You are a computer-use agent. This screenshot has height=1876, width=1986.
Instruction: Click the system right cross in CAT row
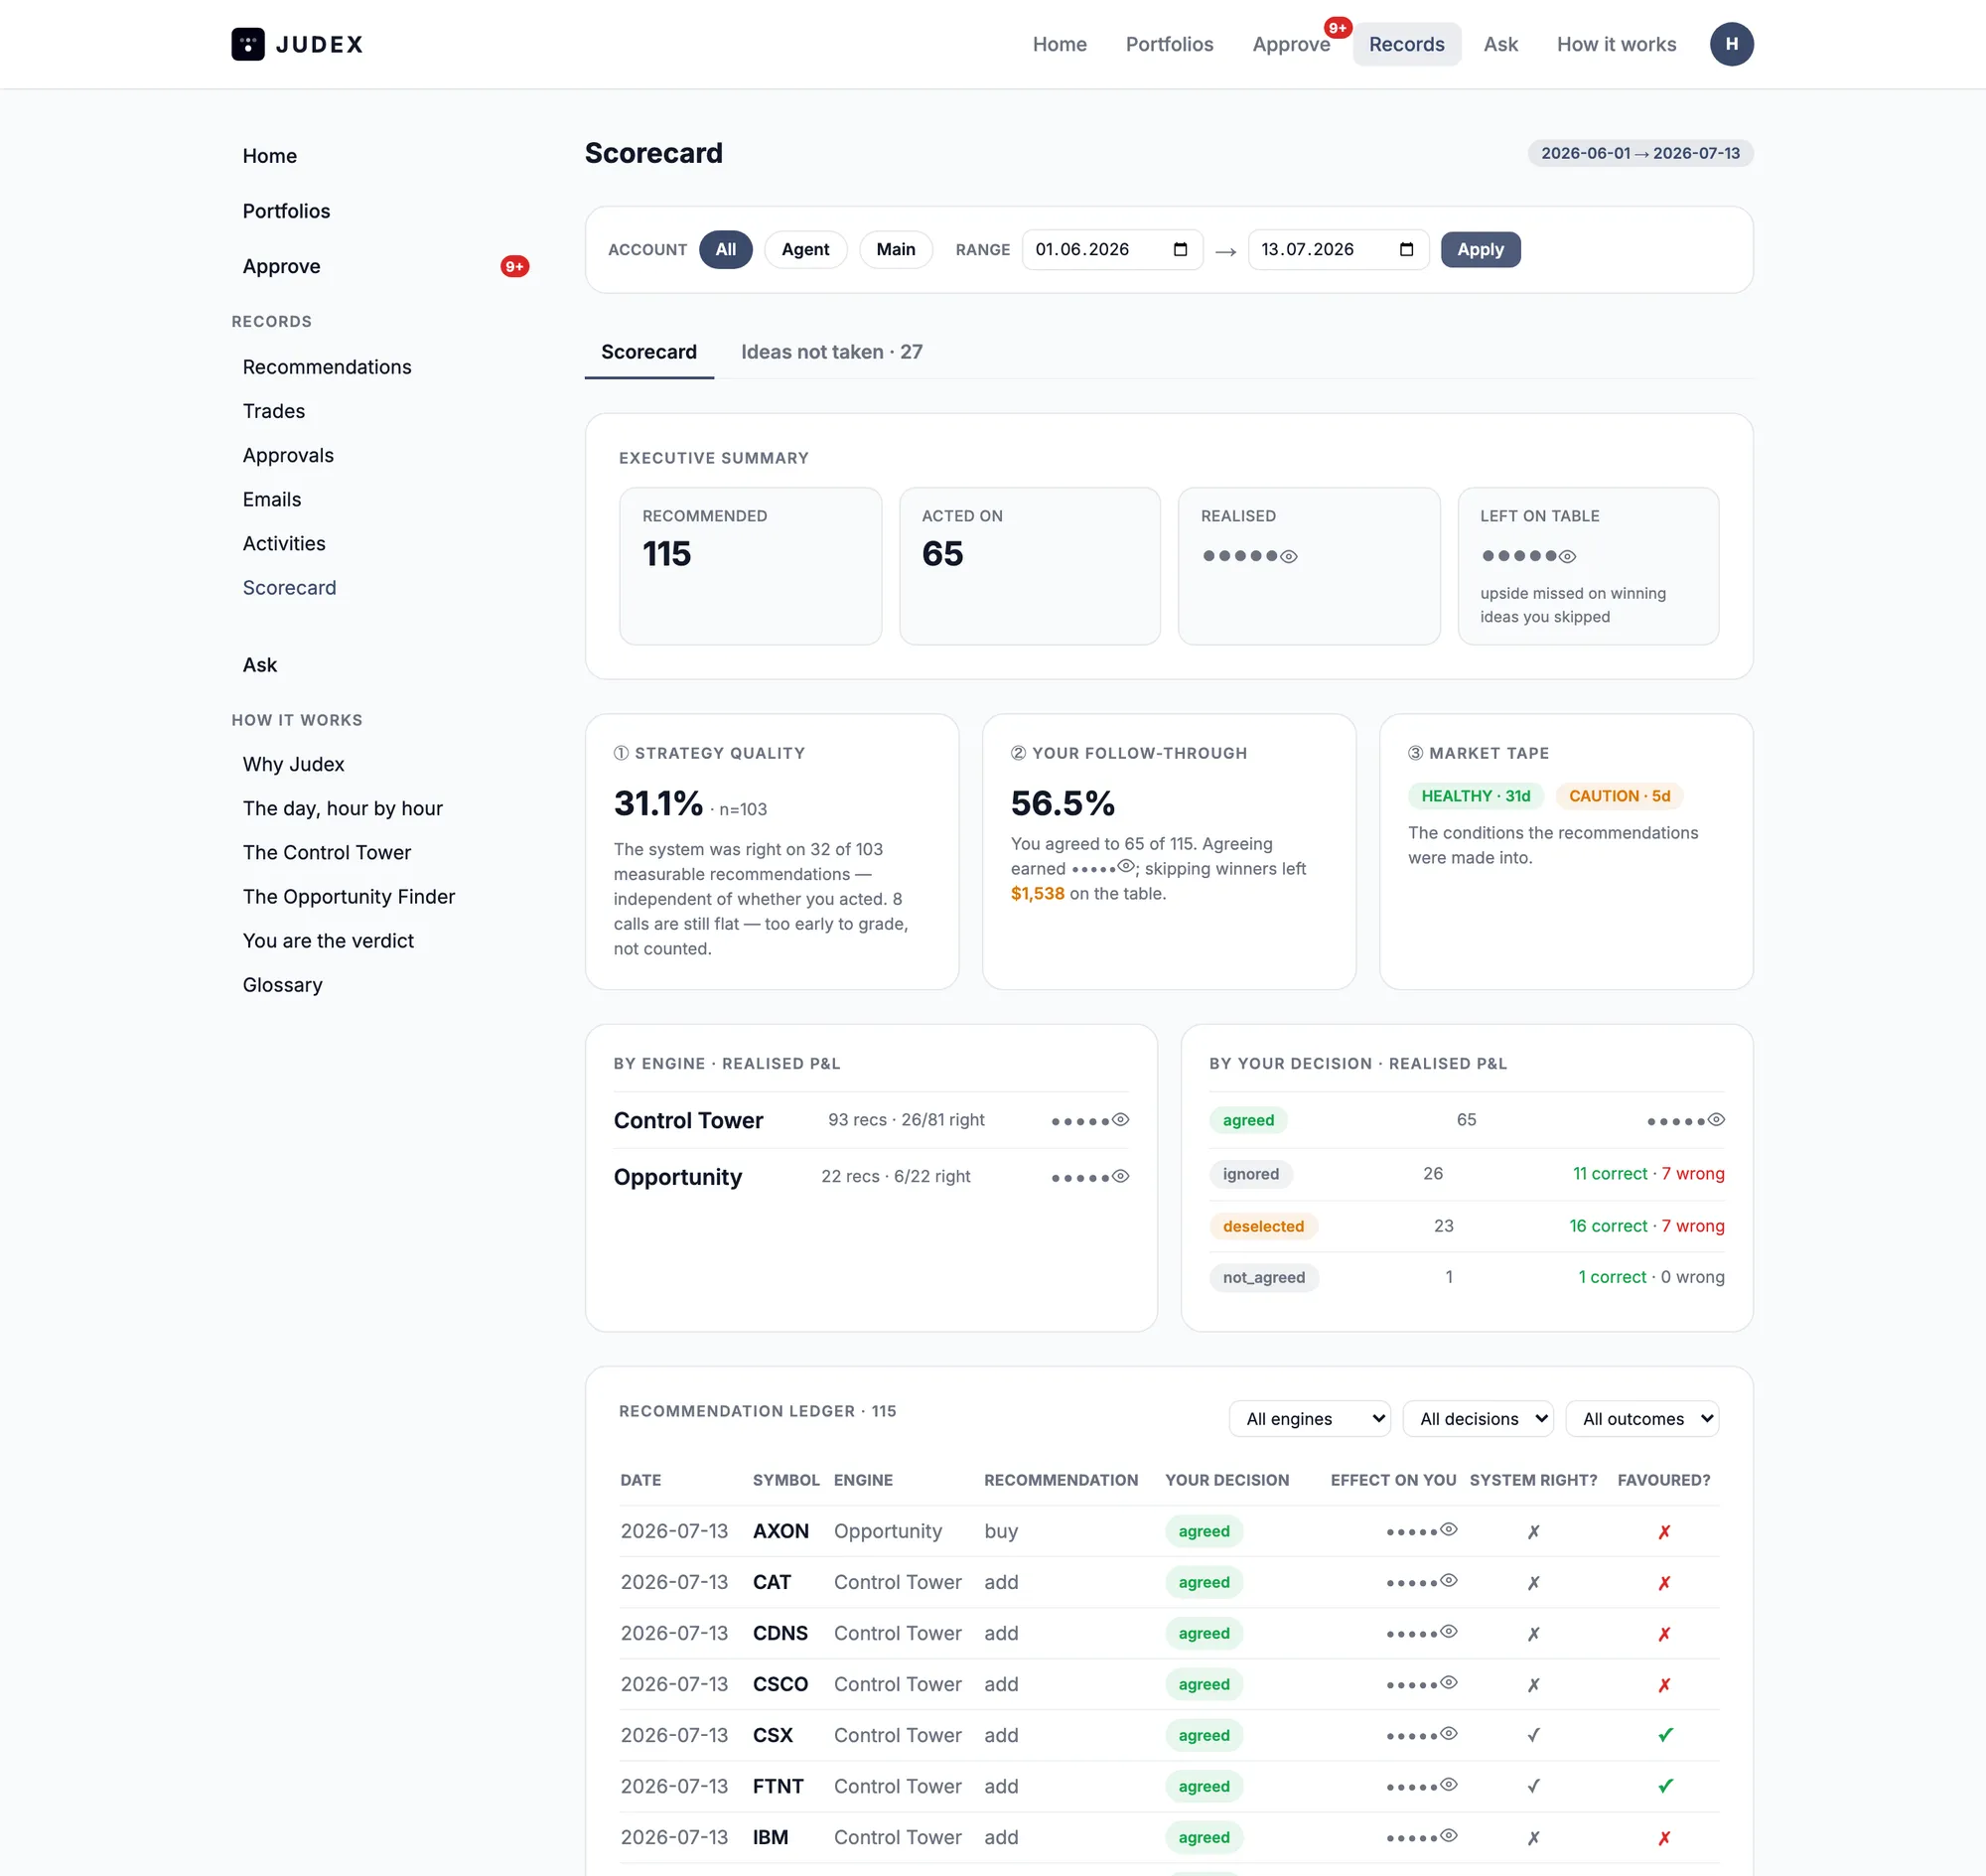[1533, 1583]
